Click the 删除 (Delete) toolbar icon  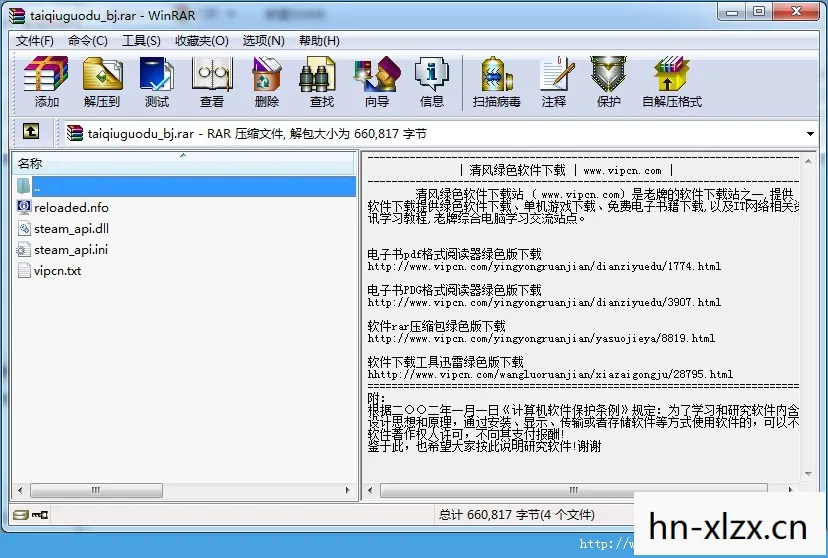pyautogui.click(x=267, y=82)
